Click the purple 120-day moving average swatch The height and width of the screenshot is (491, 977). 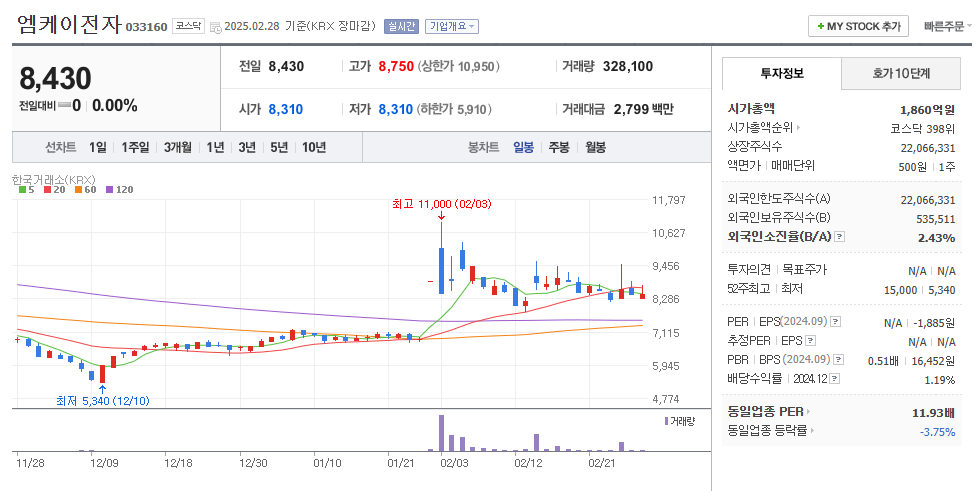[x=110, y=189]
